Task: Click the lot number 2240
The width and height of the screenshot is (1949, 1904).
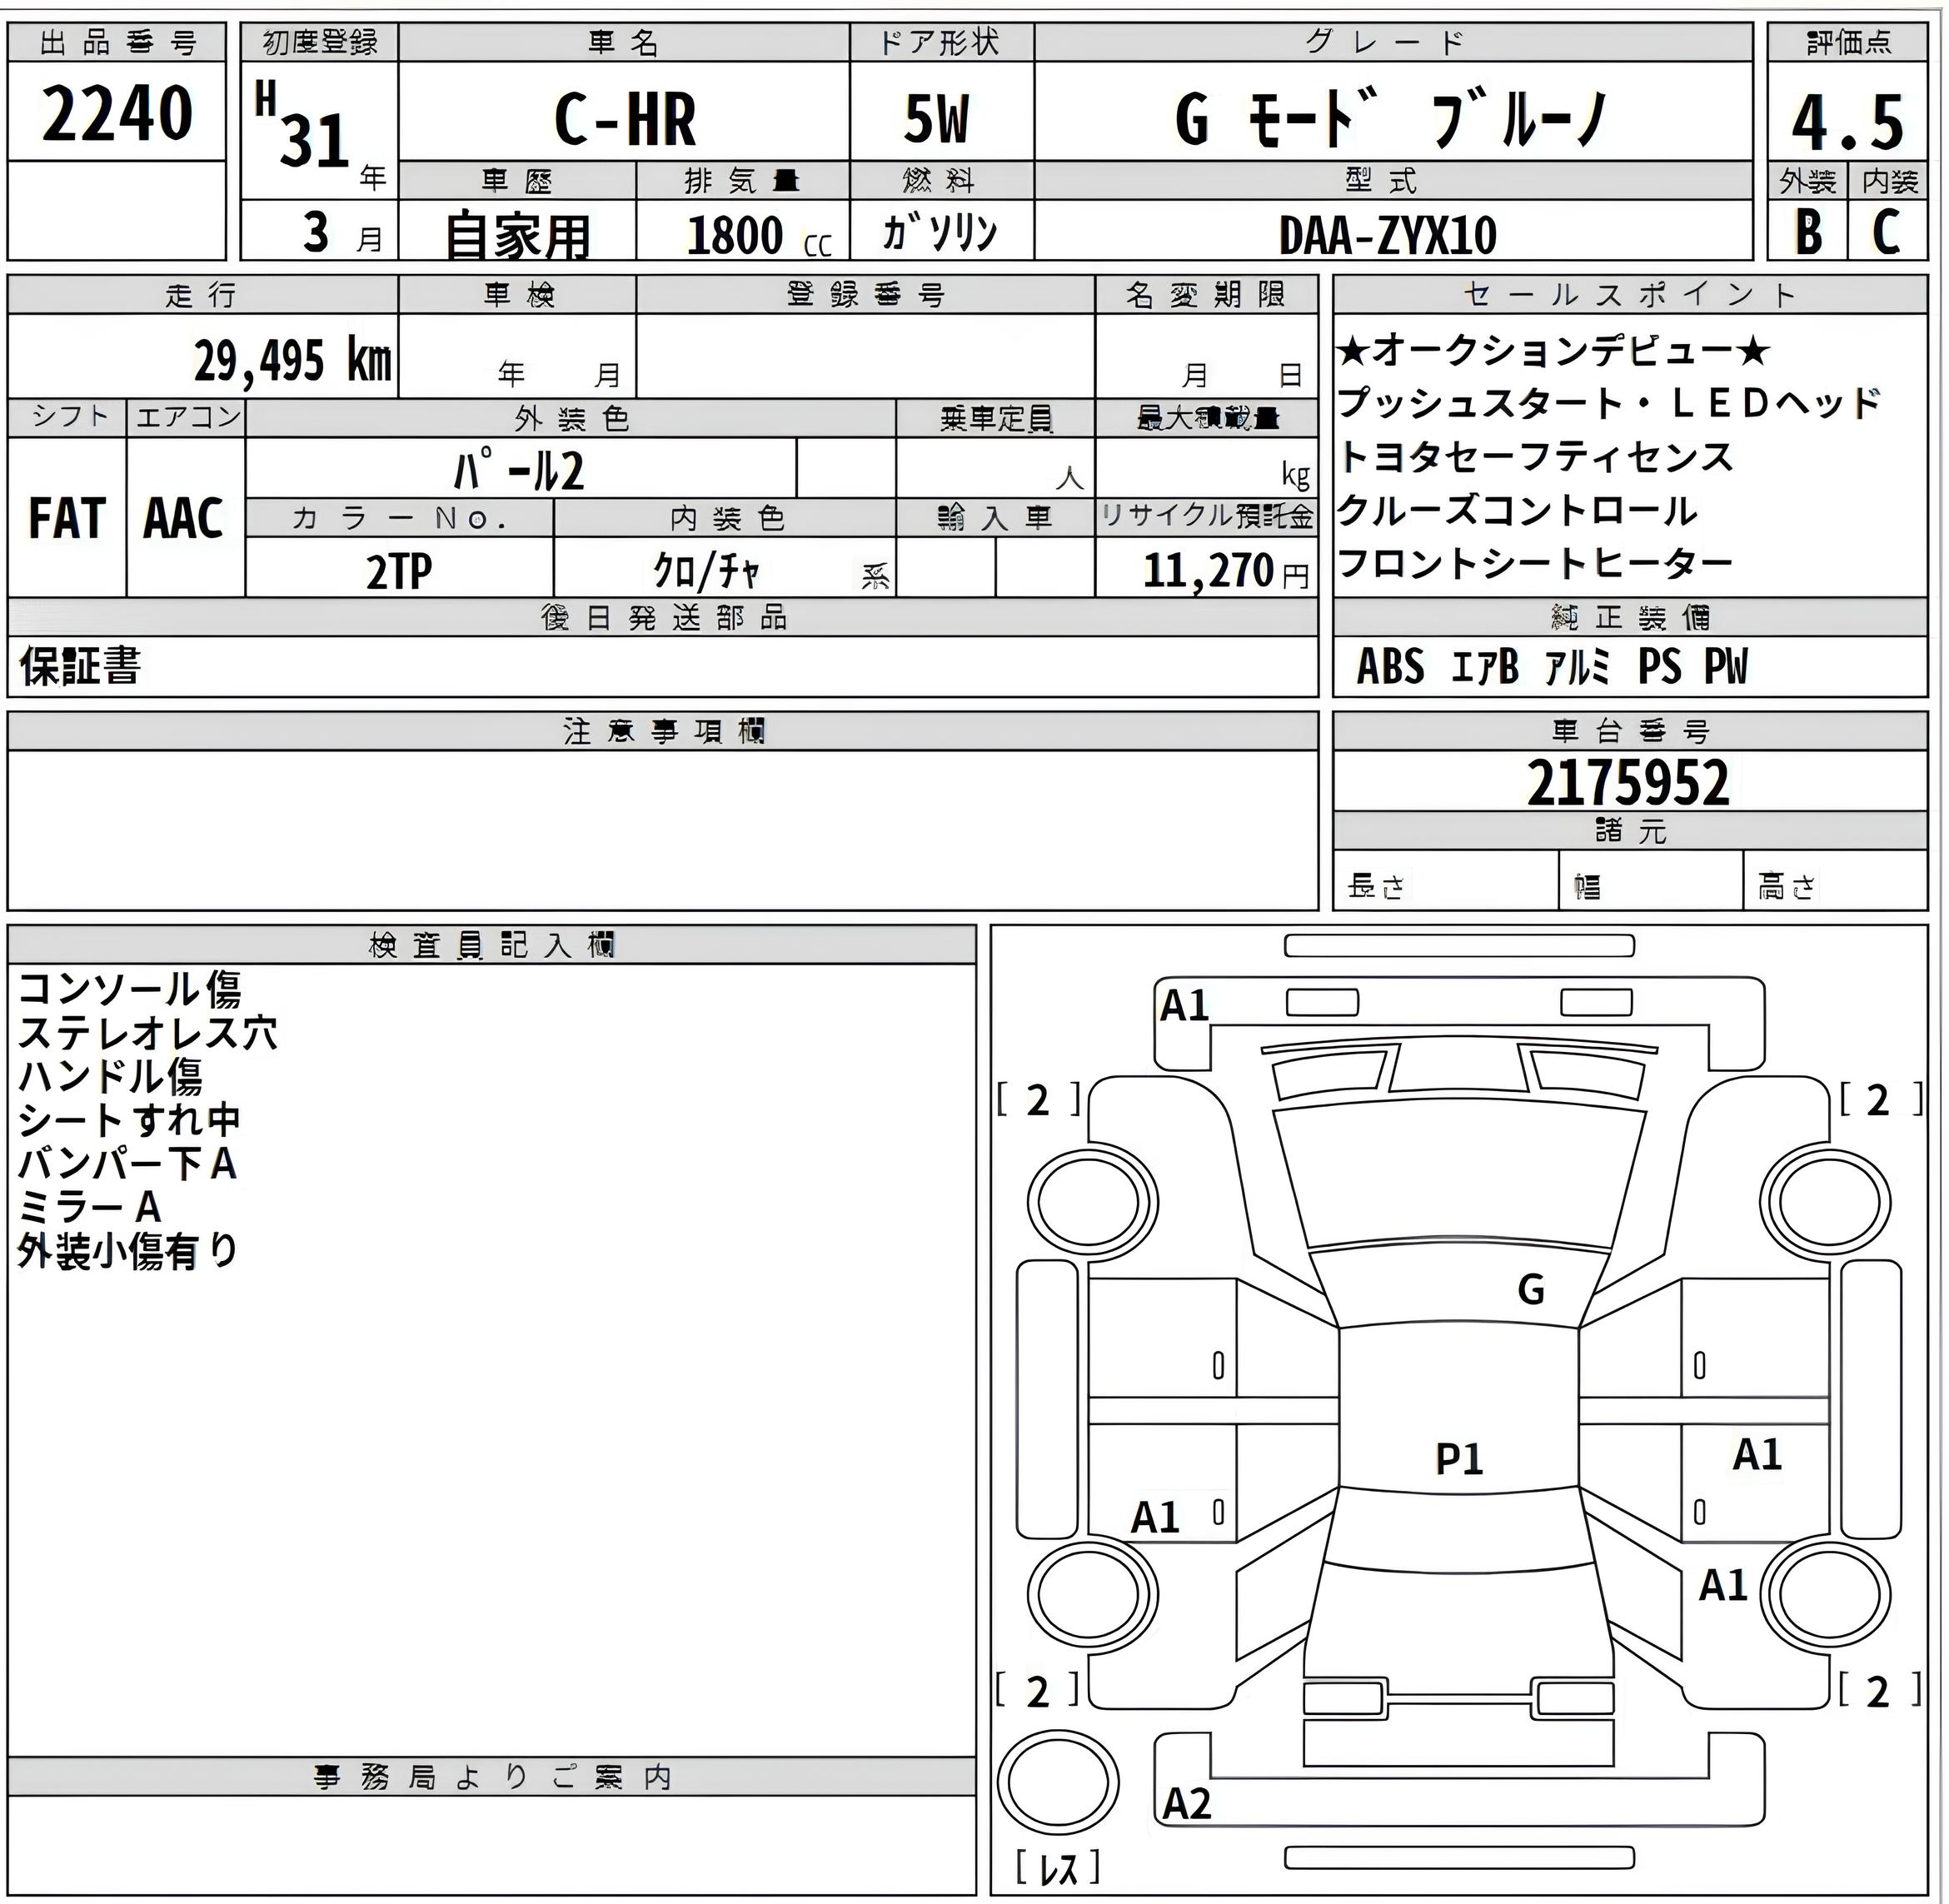Action: (117, 113)
